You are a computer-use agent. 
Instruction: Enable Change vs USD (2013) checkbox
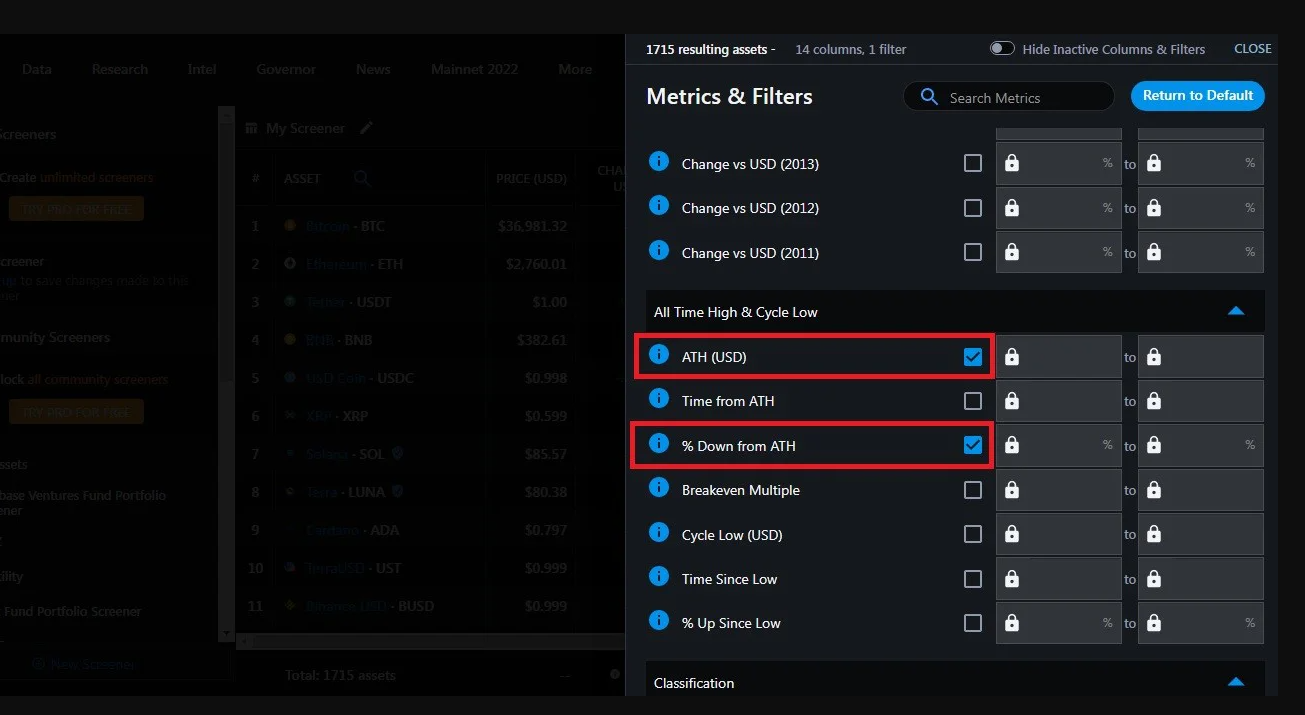(x=973, y=163)
